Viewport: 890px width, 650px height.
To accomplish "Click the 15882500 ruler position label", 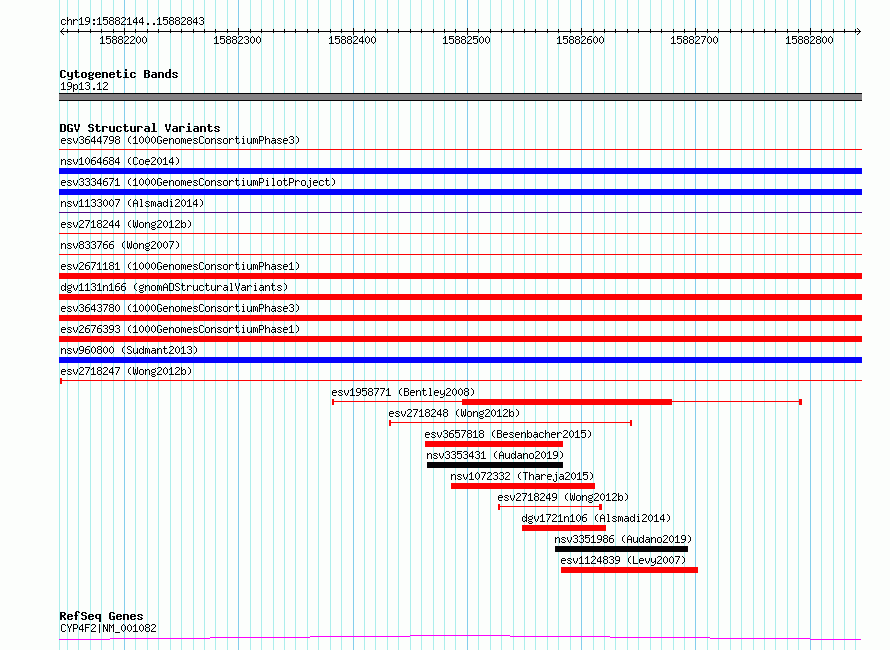I will [466, 40].
